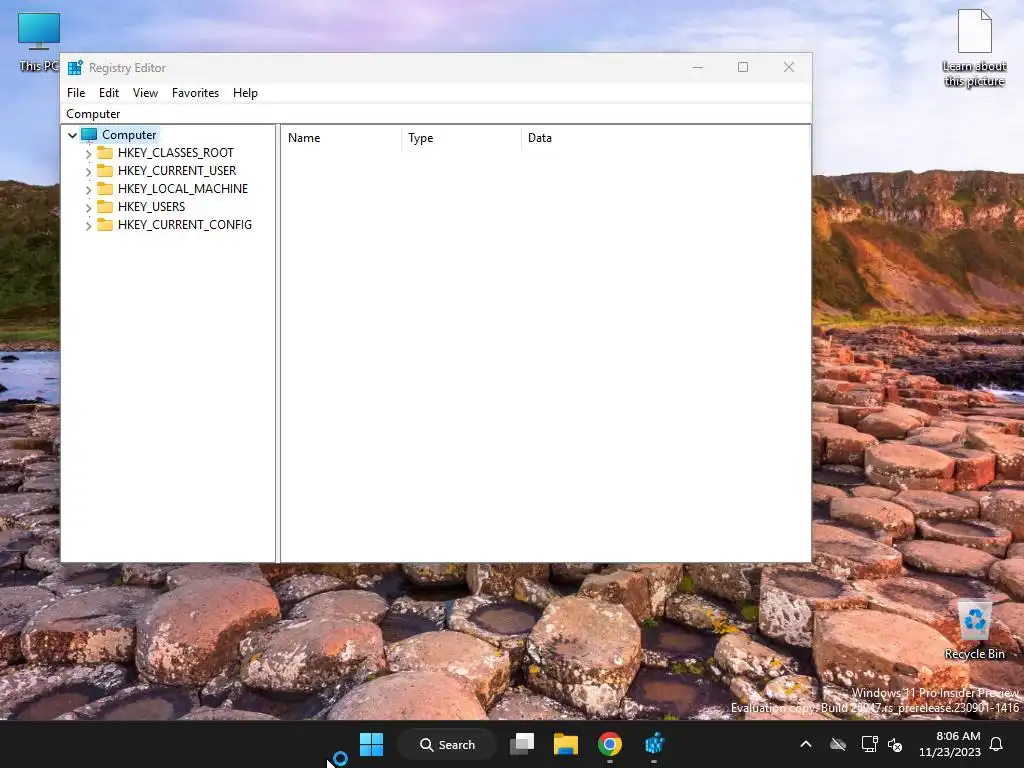Expand HKEY_USERS chevron
Viewport: 1024px width, 768px height.
[88, 207]
